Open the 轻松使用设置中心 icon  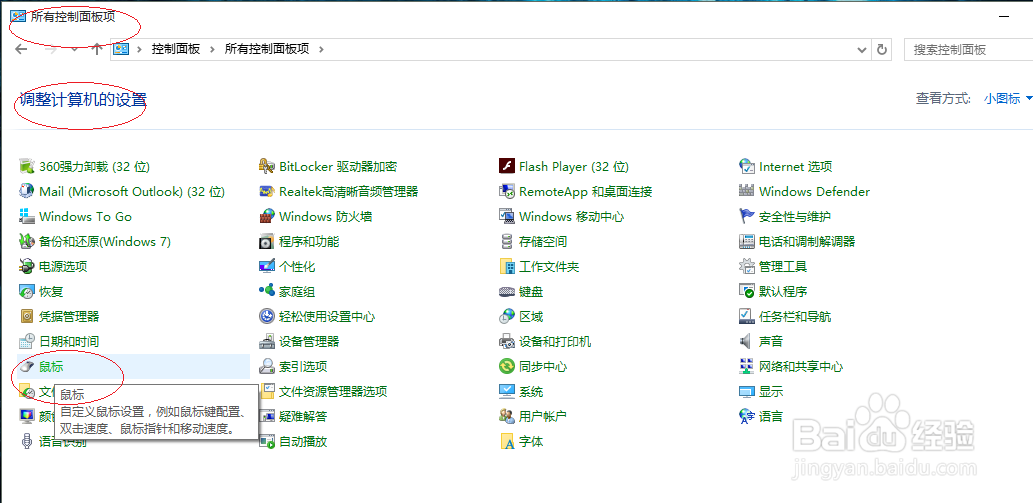[266, 317]
